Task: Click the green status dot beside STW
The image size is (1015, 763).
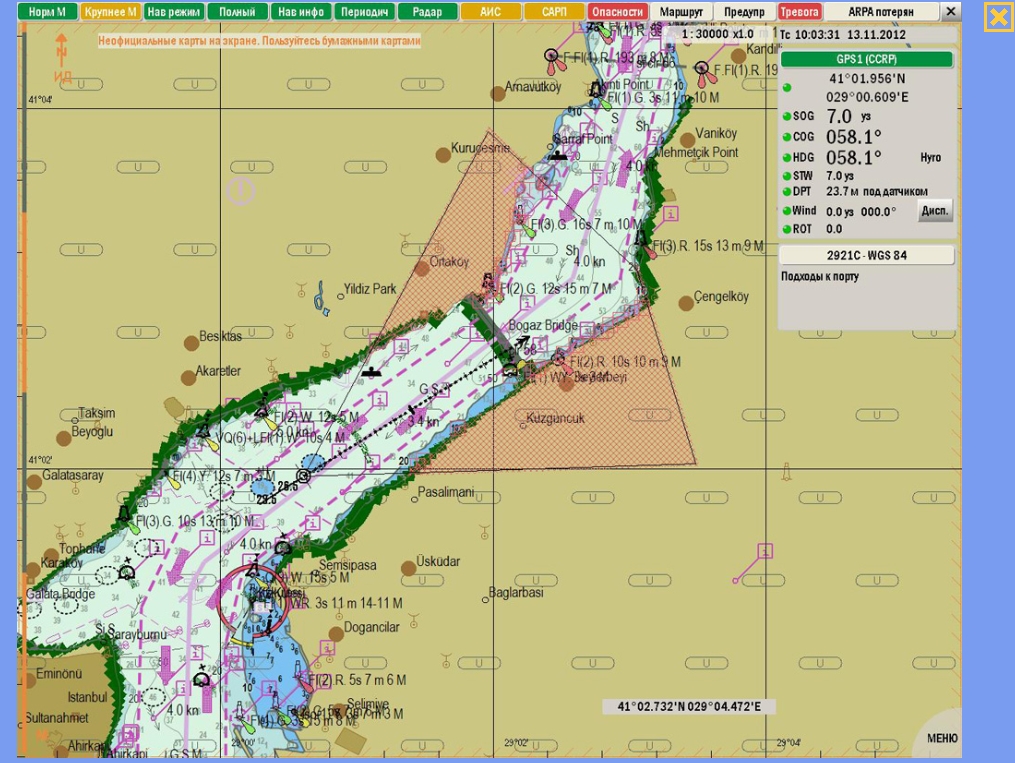Action: tap(786, 176)
